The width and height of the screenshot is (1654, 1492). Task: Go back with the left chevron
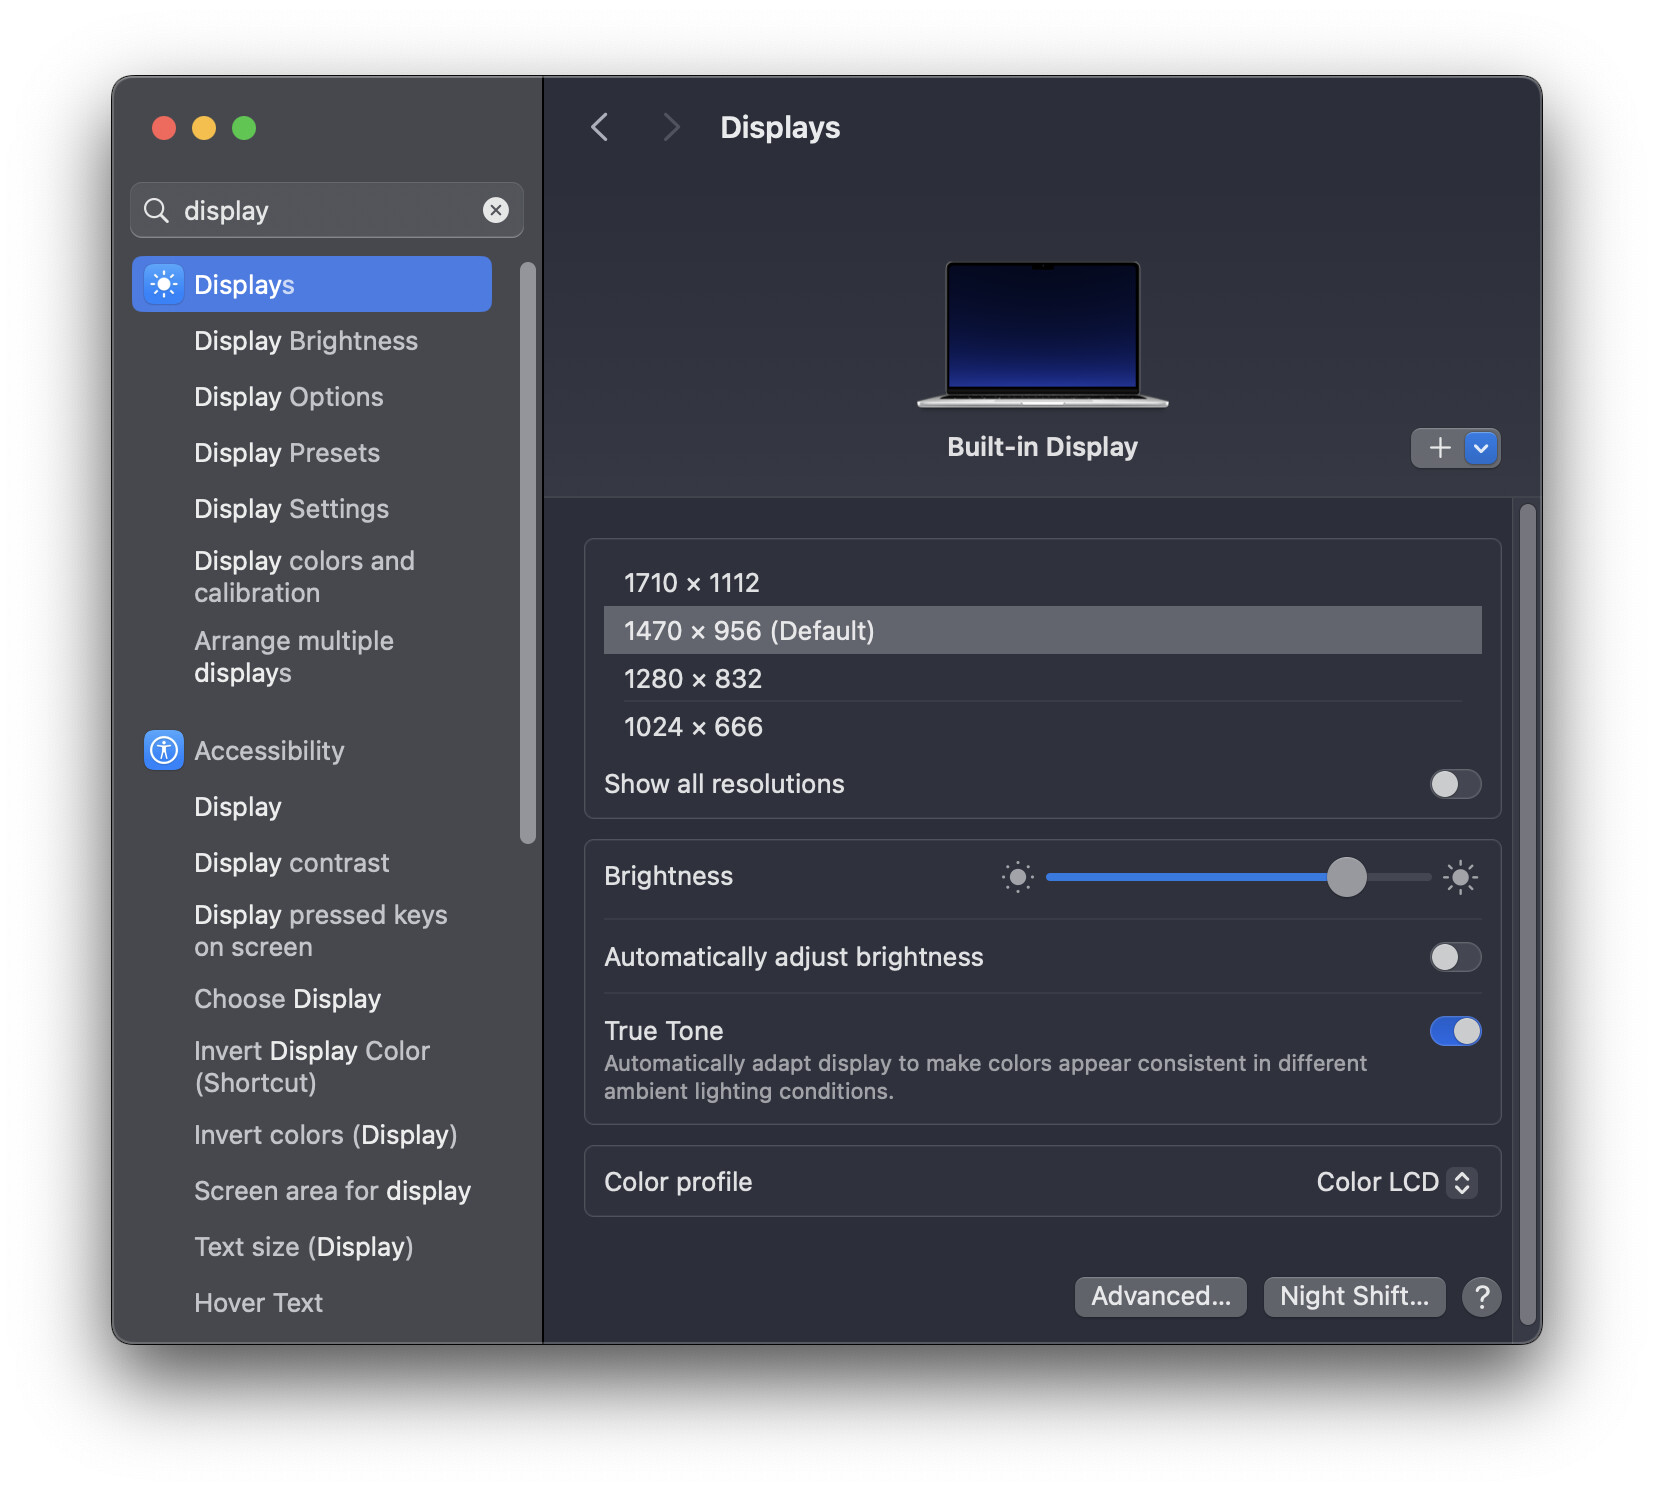(x=600, y=127)
